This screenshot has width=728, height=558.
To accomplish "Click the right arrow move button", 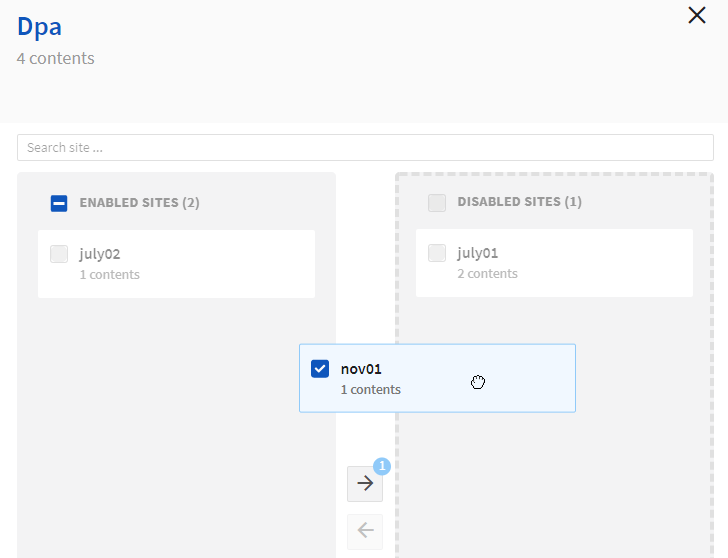I will [x=365, y=484].
